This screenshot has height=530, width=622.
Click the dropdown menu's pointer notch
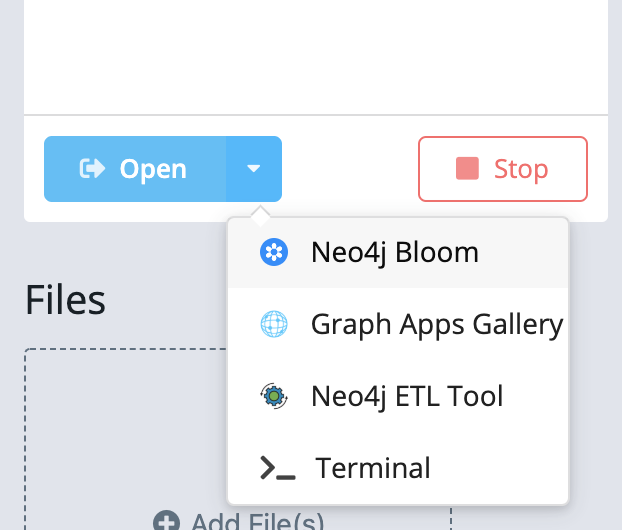point(259,212)
